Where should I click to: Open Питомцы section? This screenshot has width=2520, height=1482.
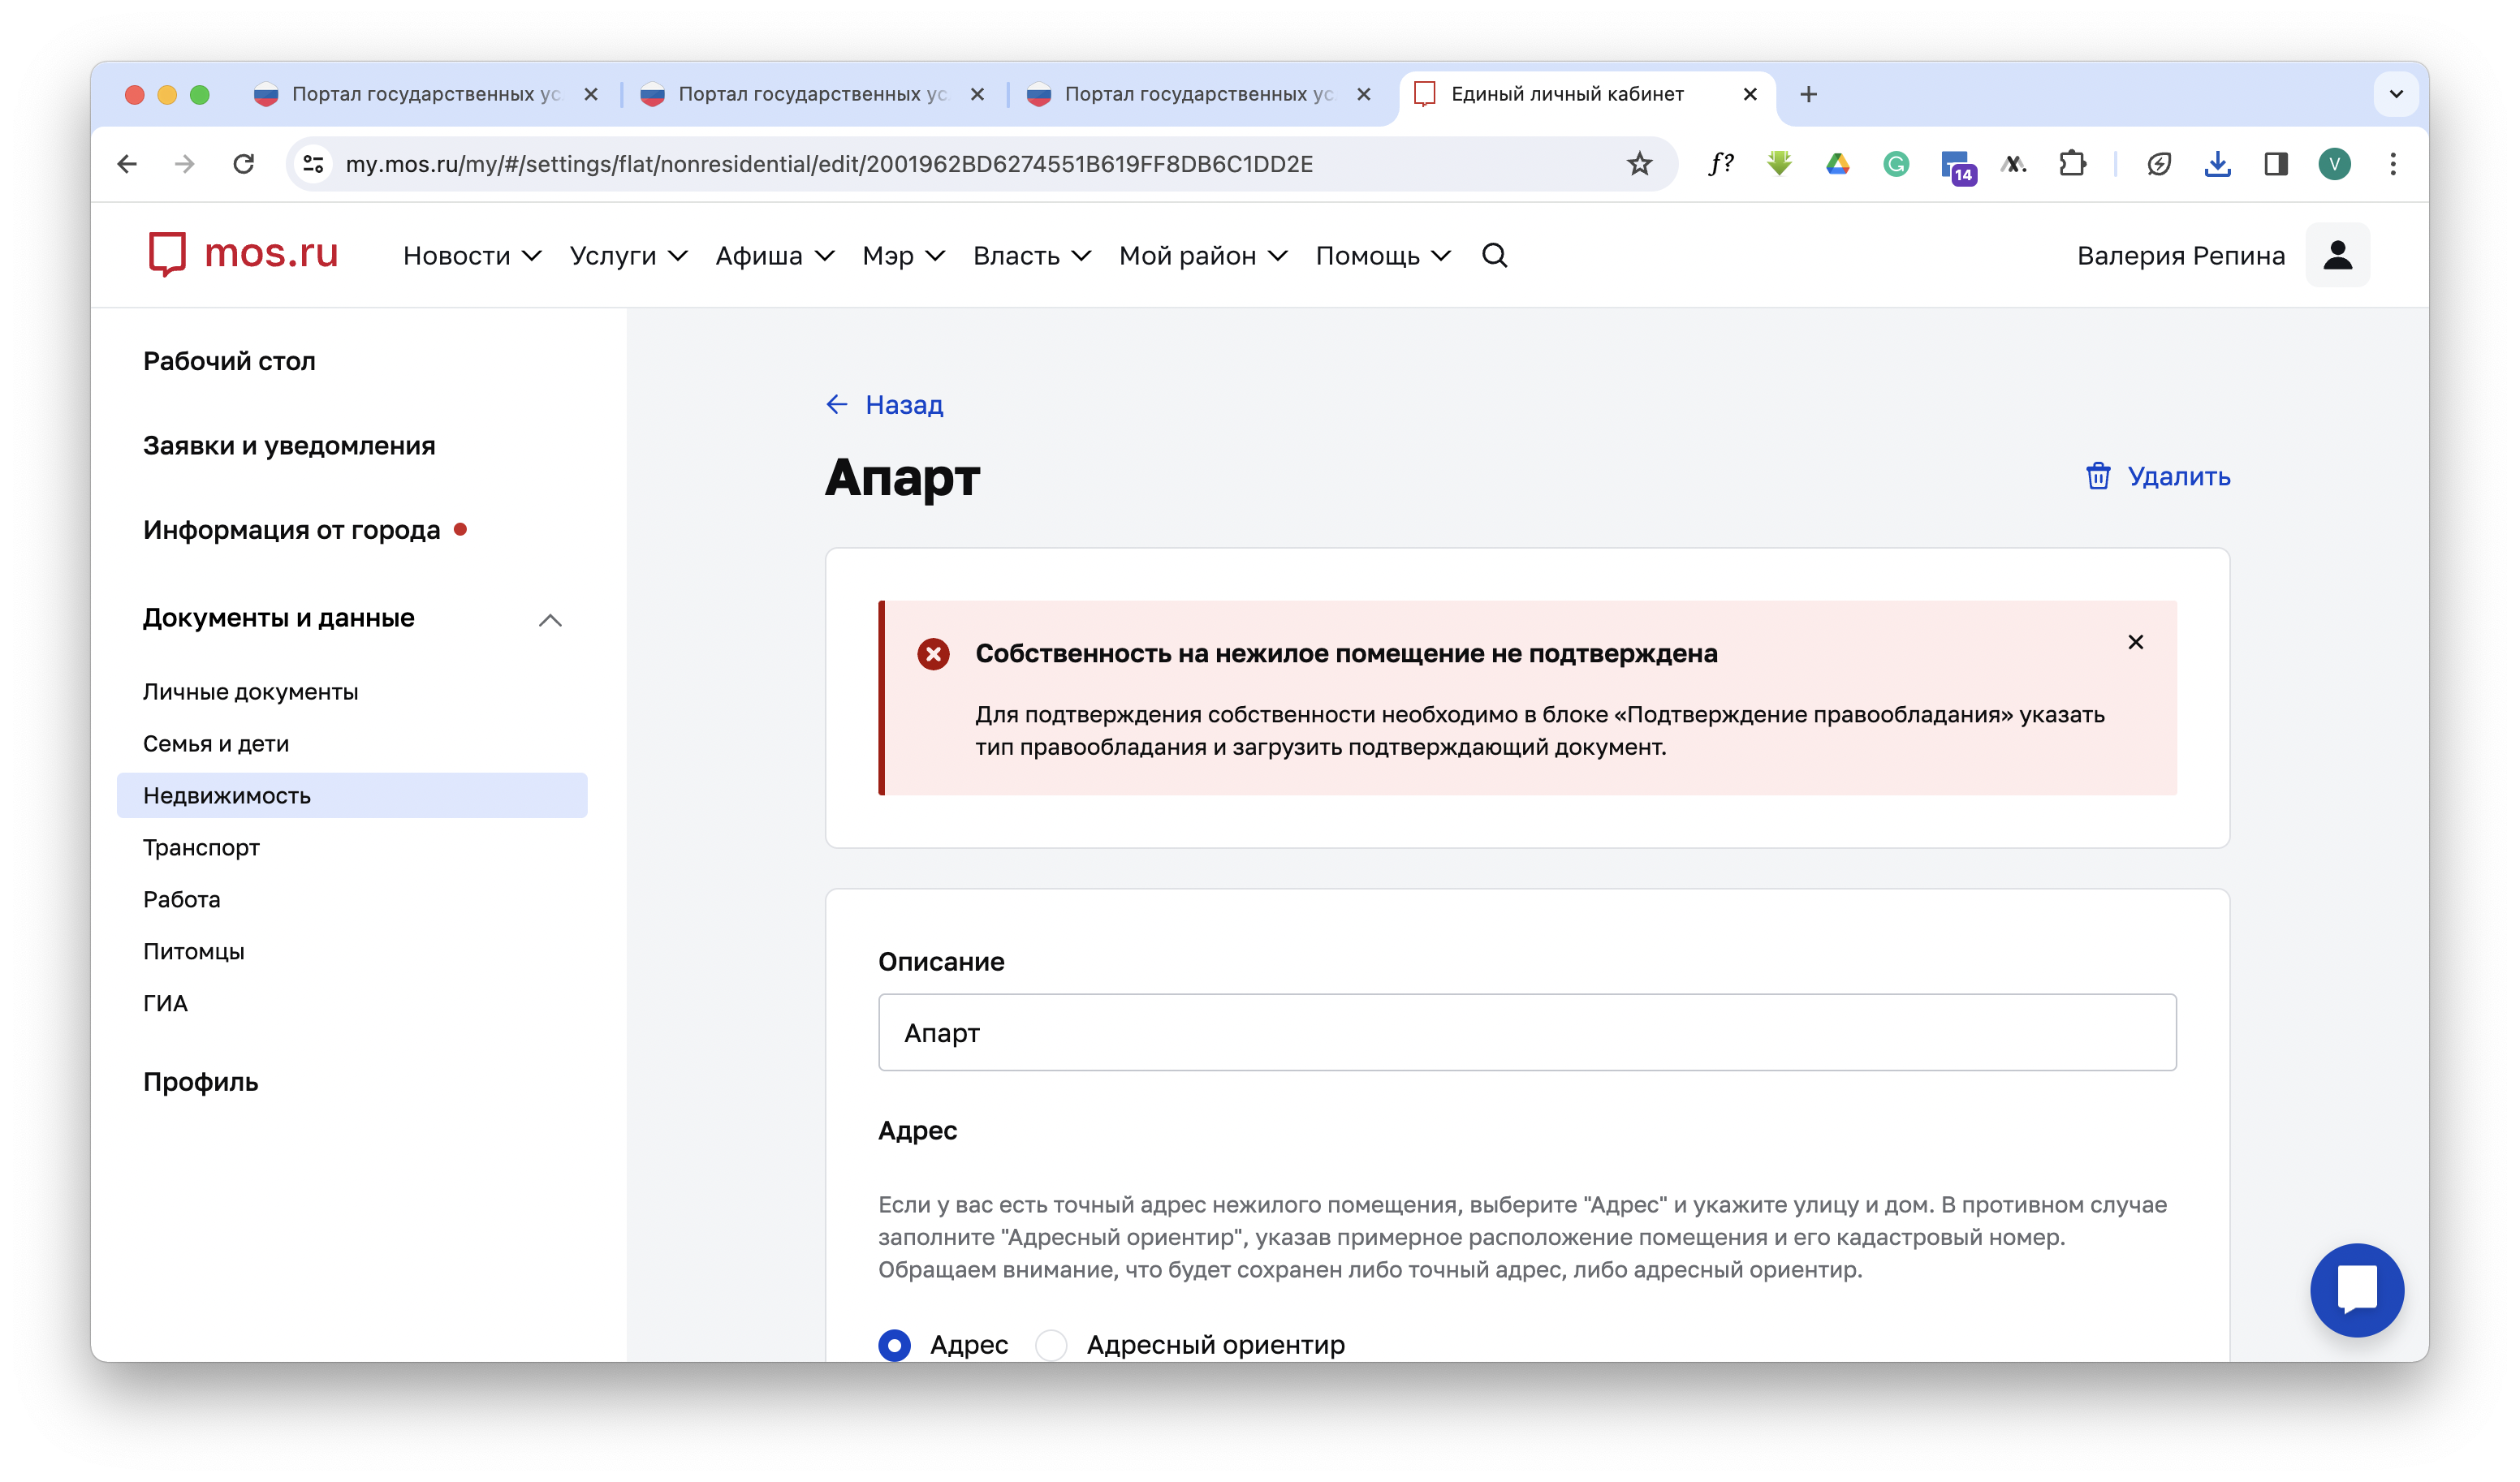click(x=193, y=951)
